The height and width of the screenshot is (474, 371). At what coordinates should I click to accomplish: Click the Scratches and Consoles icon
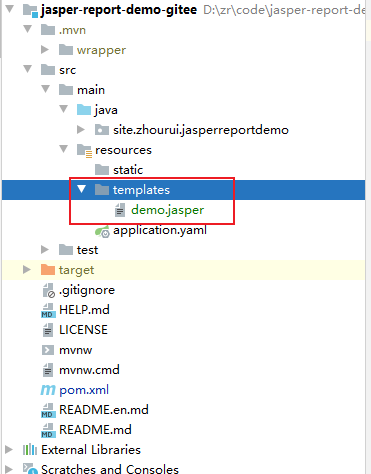(x=30, y=468)
